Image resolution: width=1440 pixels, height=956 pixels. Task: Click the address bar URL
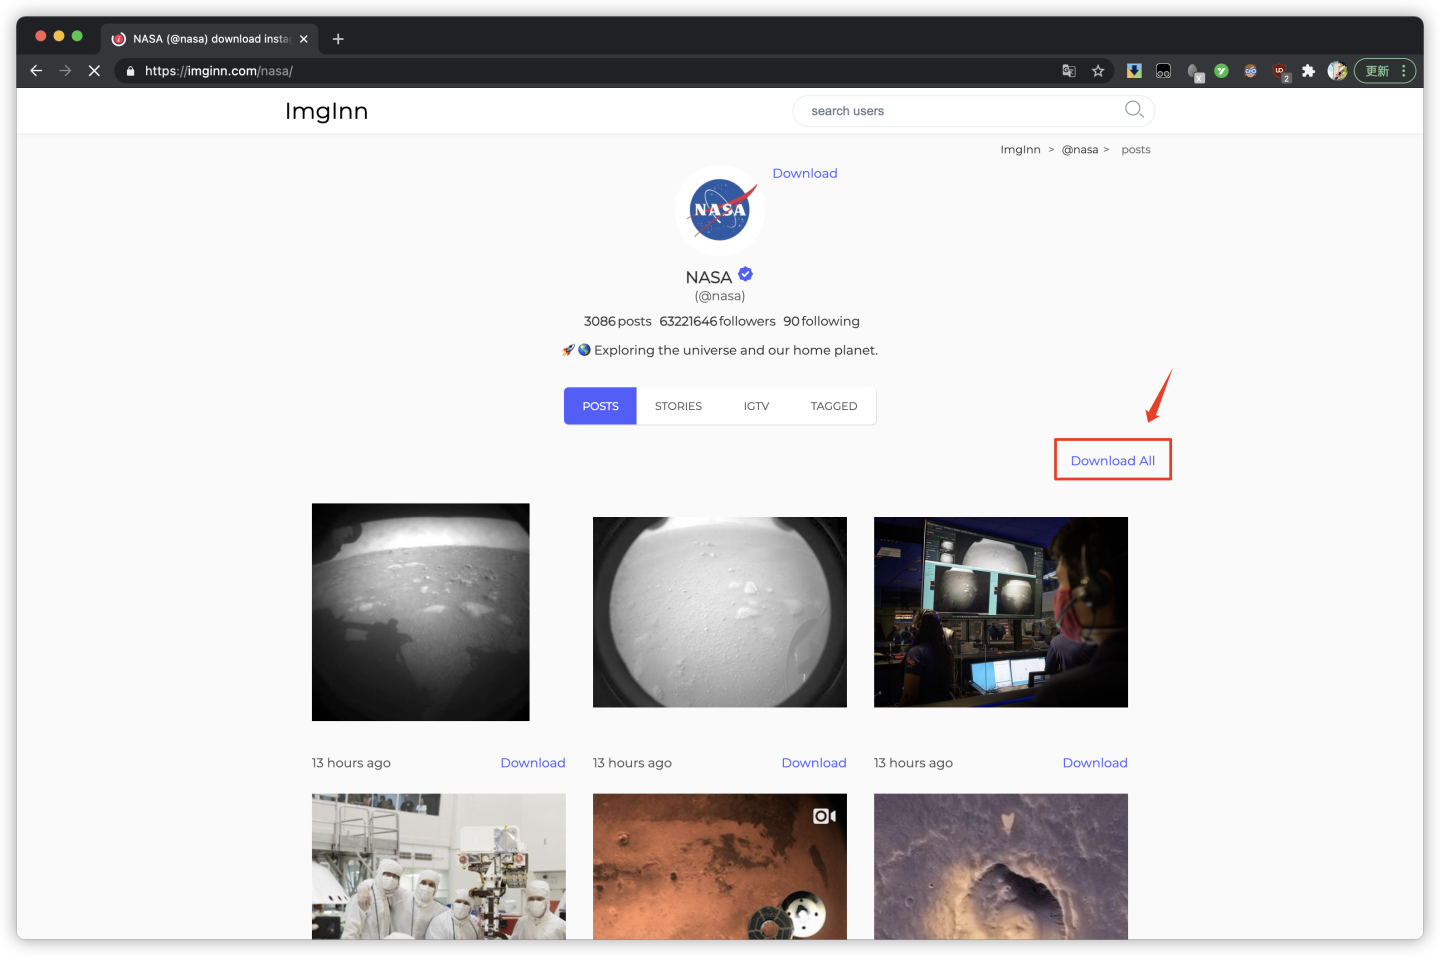[x=219, y=71]
